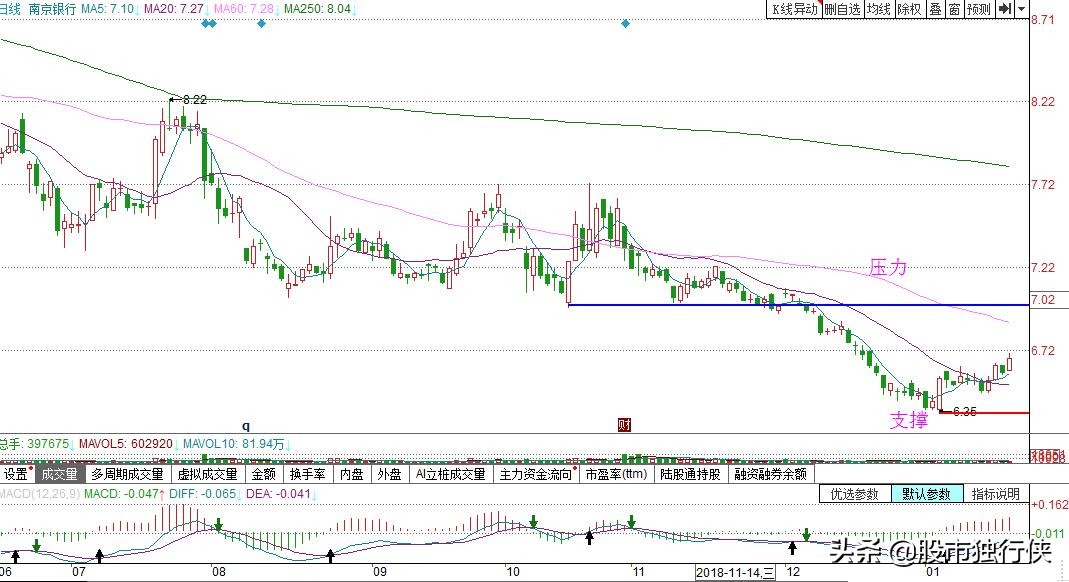Switch to 多周期成交量 tab
This screenshot has height=582, width=1069.
pyautogui.click(x=127, y=474)
